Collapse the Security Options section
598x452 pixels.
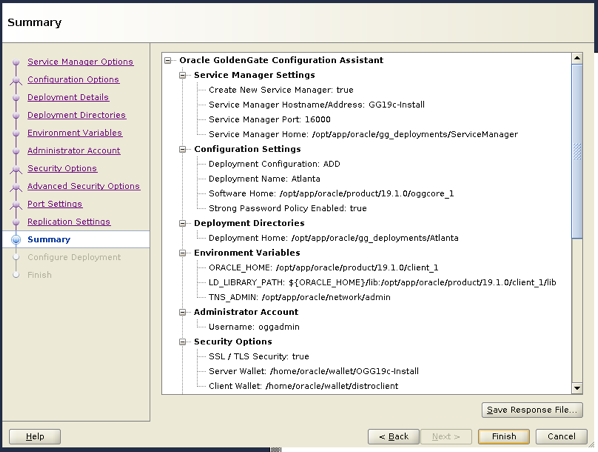coord(183,342)
